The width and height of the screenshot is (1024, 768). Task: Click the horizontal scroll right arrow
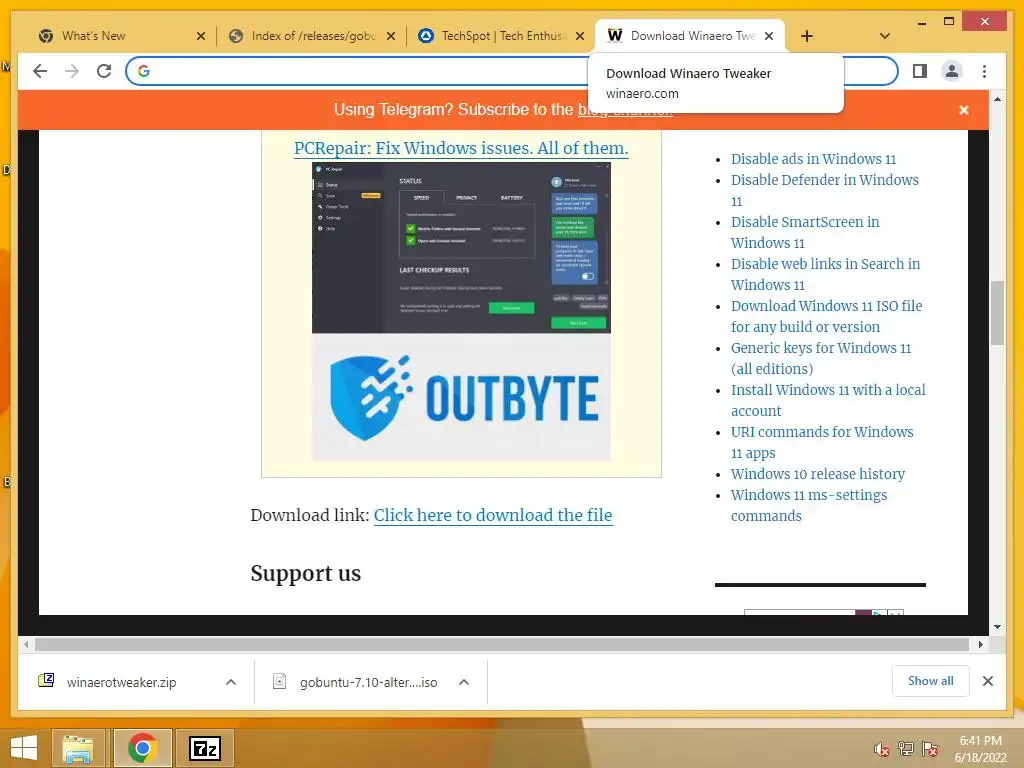[980, 645]
